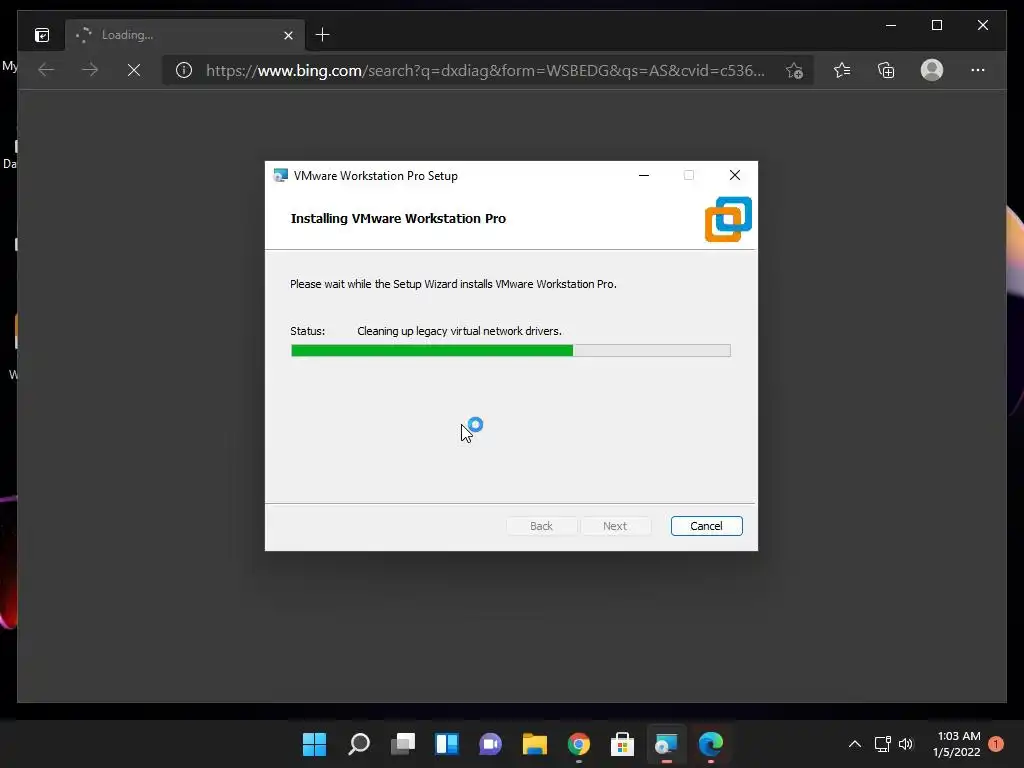The image size is (1024, 768).
Task: Open Widgets from the taskbar
Action: point(447,744)
